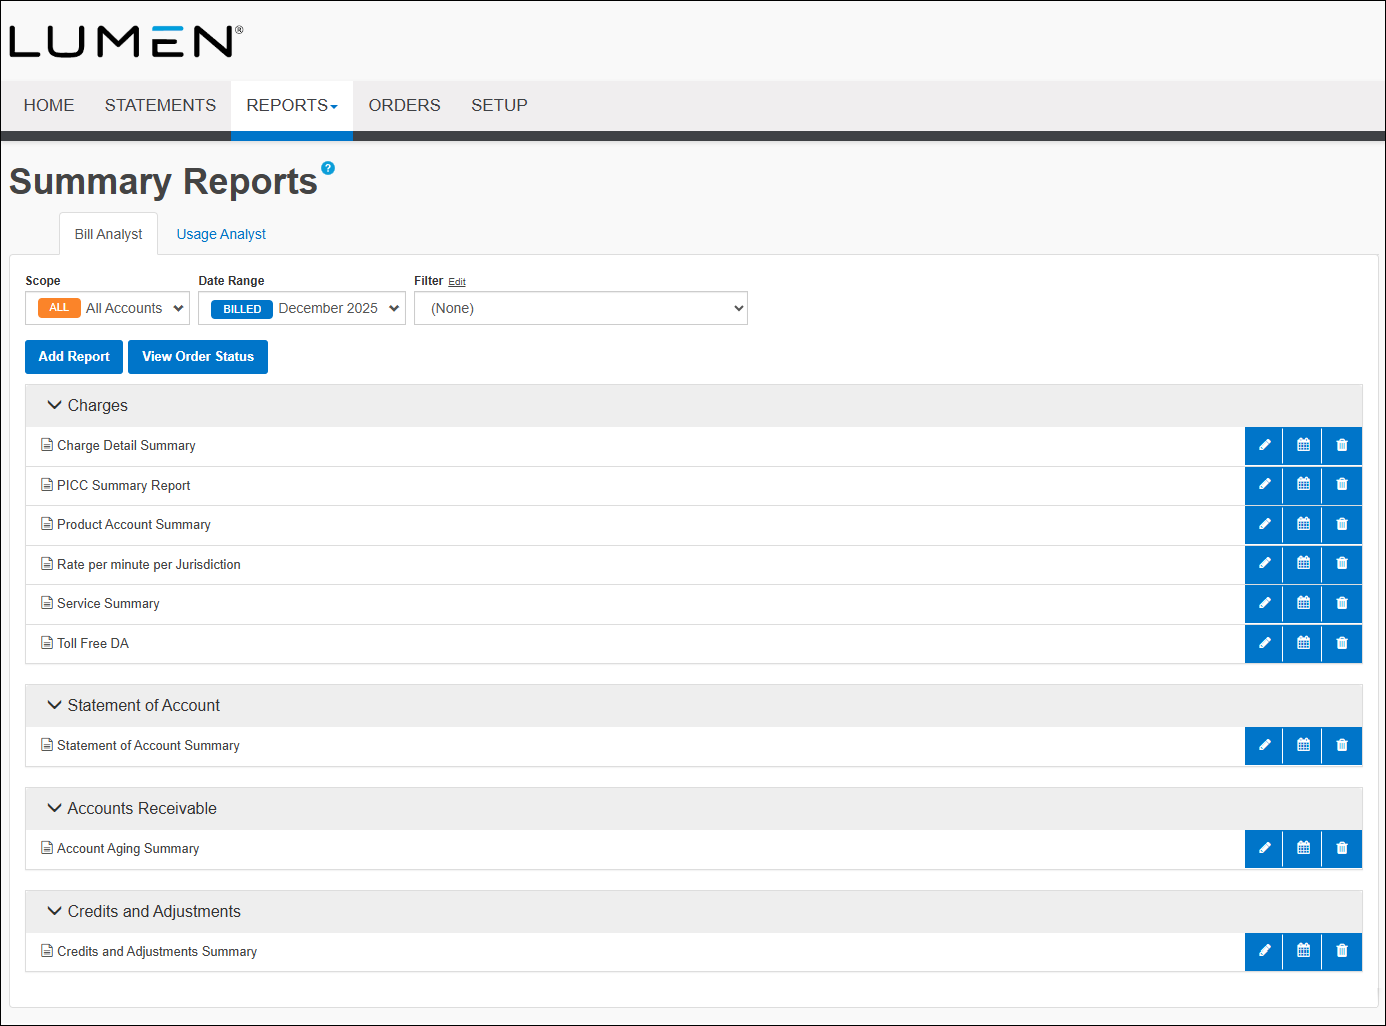Click the edit pencil icon for Charge Detail Summary
The height and width of the screenshot is (1026, 1386).
pyautogui.click(x=1263, y=445)
